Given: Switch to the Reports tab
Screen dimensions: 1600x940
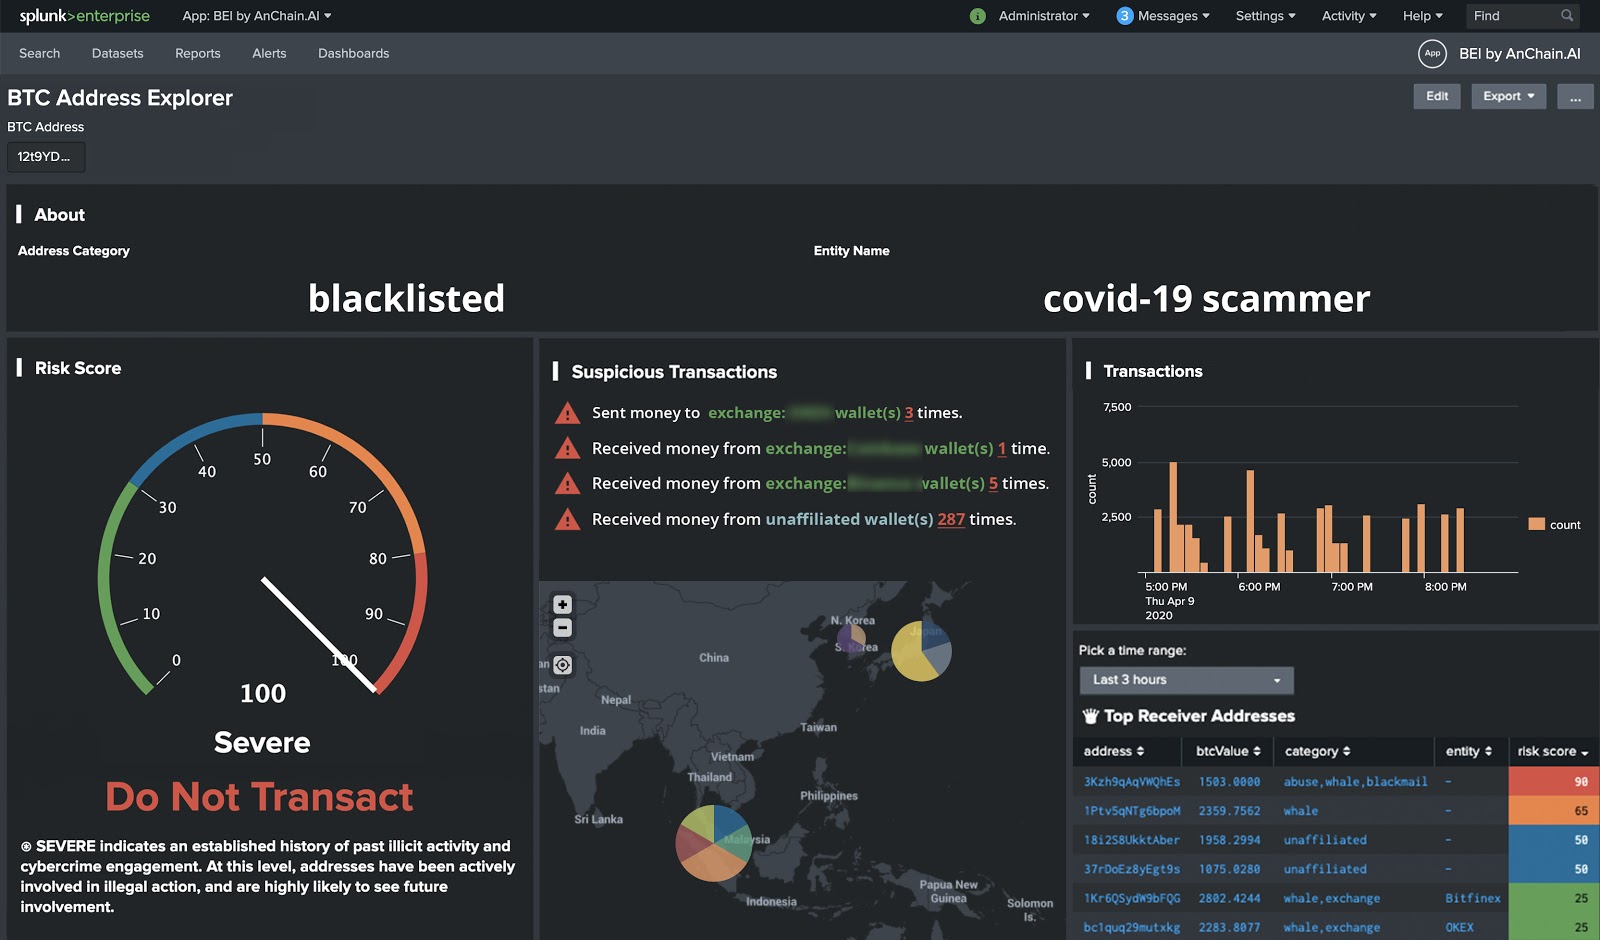Looking at the screenshot, I should click(x=198, y=54).
